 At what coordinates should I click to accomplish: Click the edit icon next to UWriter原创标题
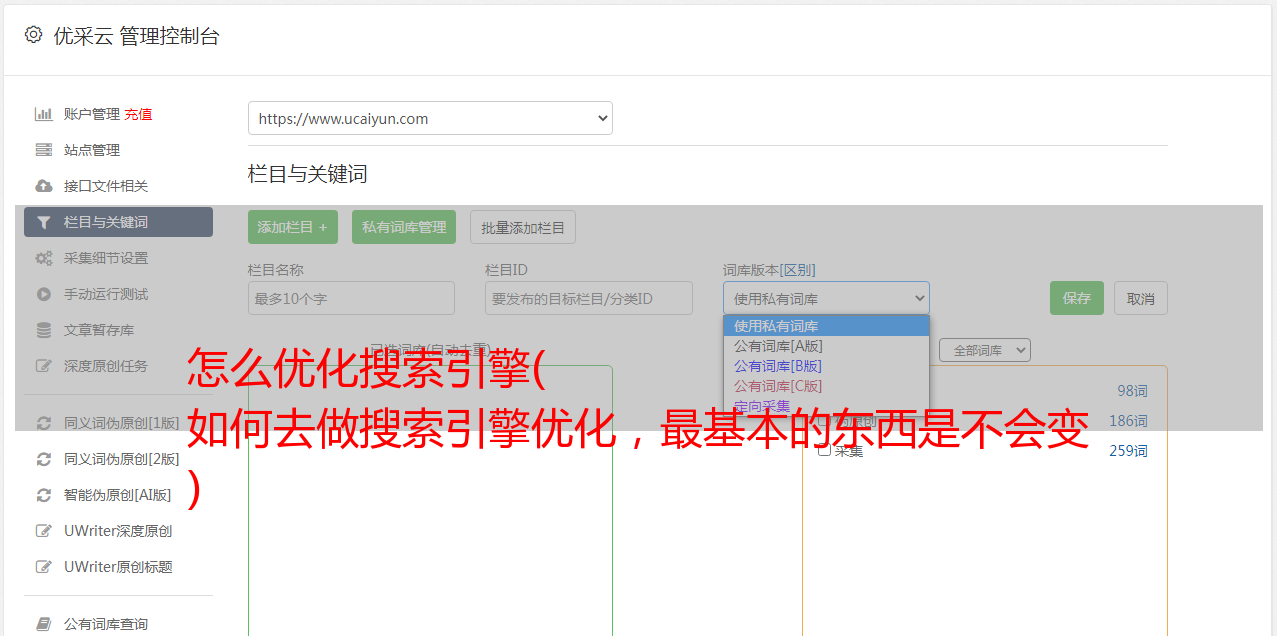tap(43, 567)
